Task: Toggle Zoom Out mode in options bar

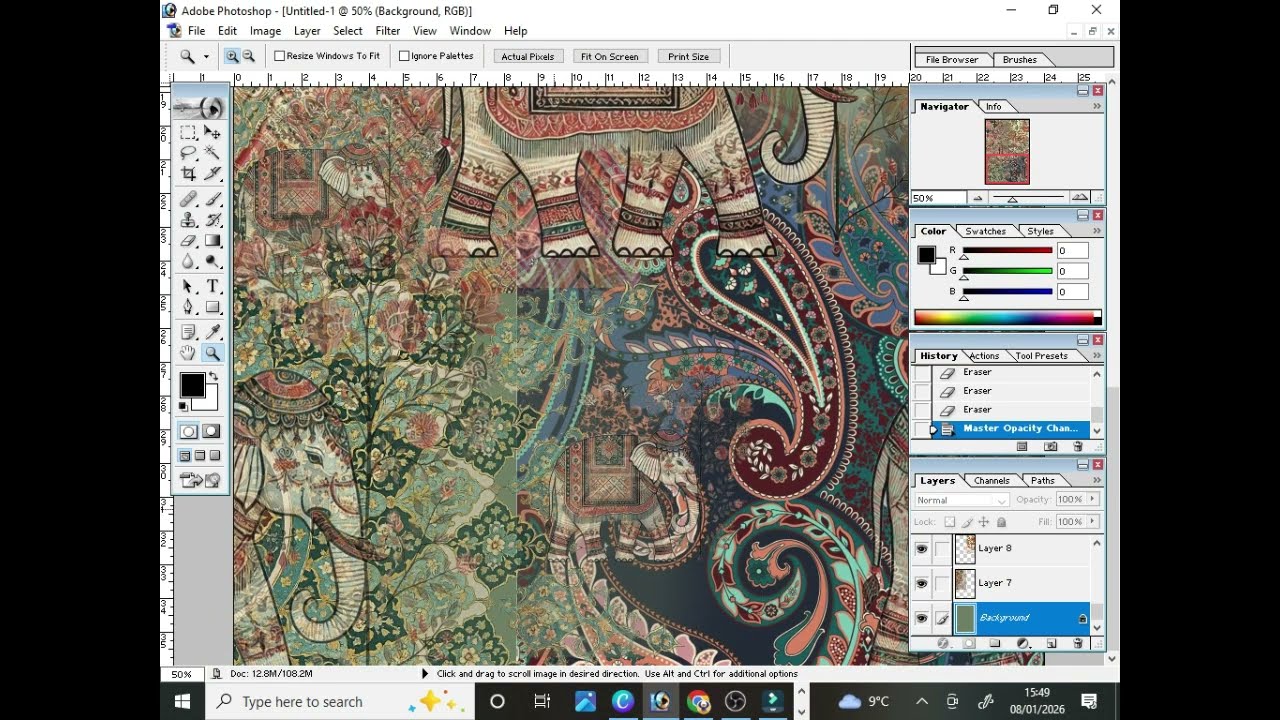Action: tap(248, 56)
